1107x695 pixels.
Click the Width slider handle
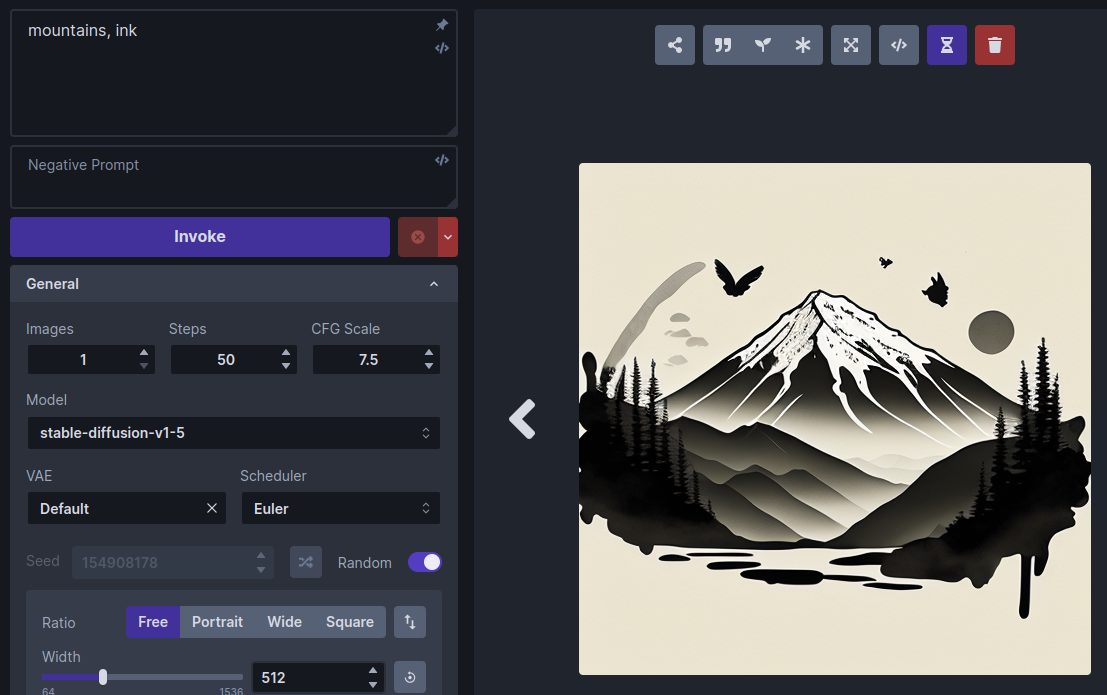(x=103, y=677)
